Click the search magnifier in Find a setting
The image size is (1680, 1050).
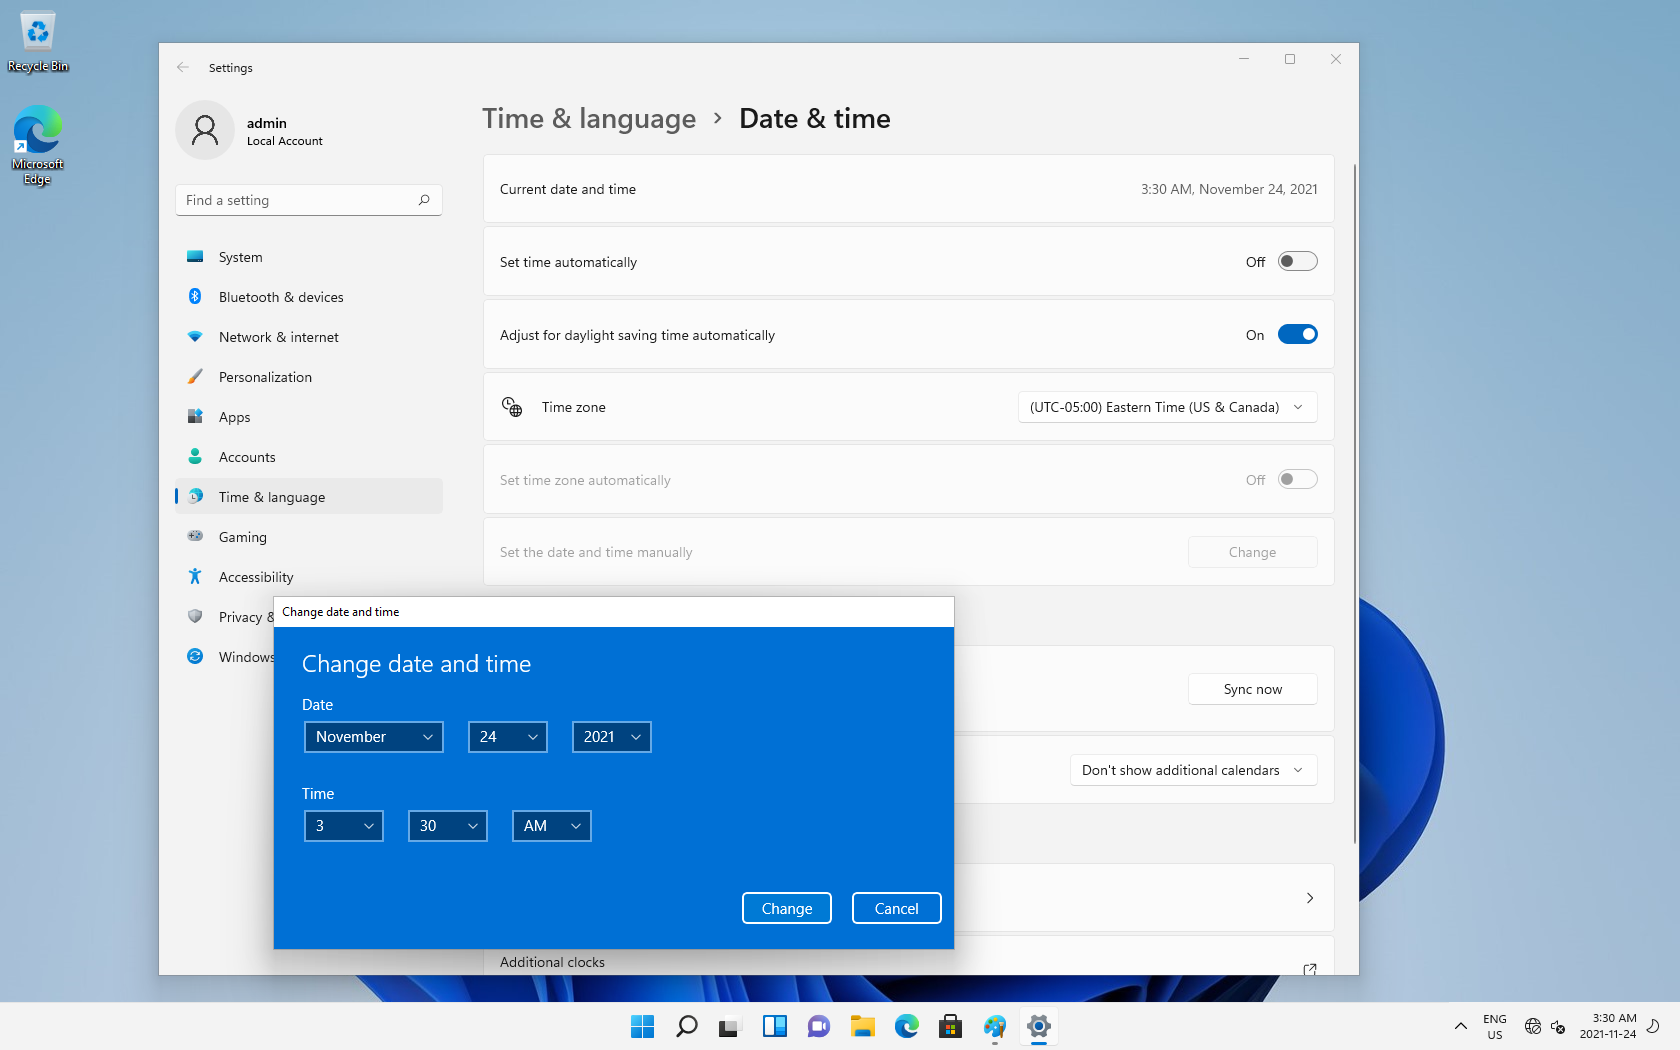[x=424, y=200]
